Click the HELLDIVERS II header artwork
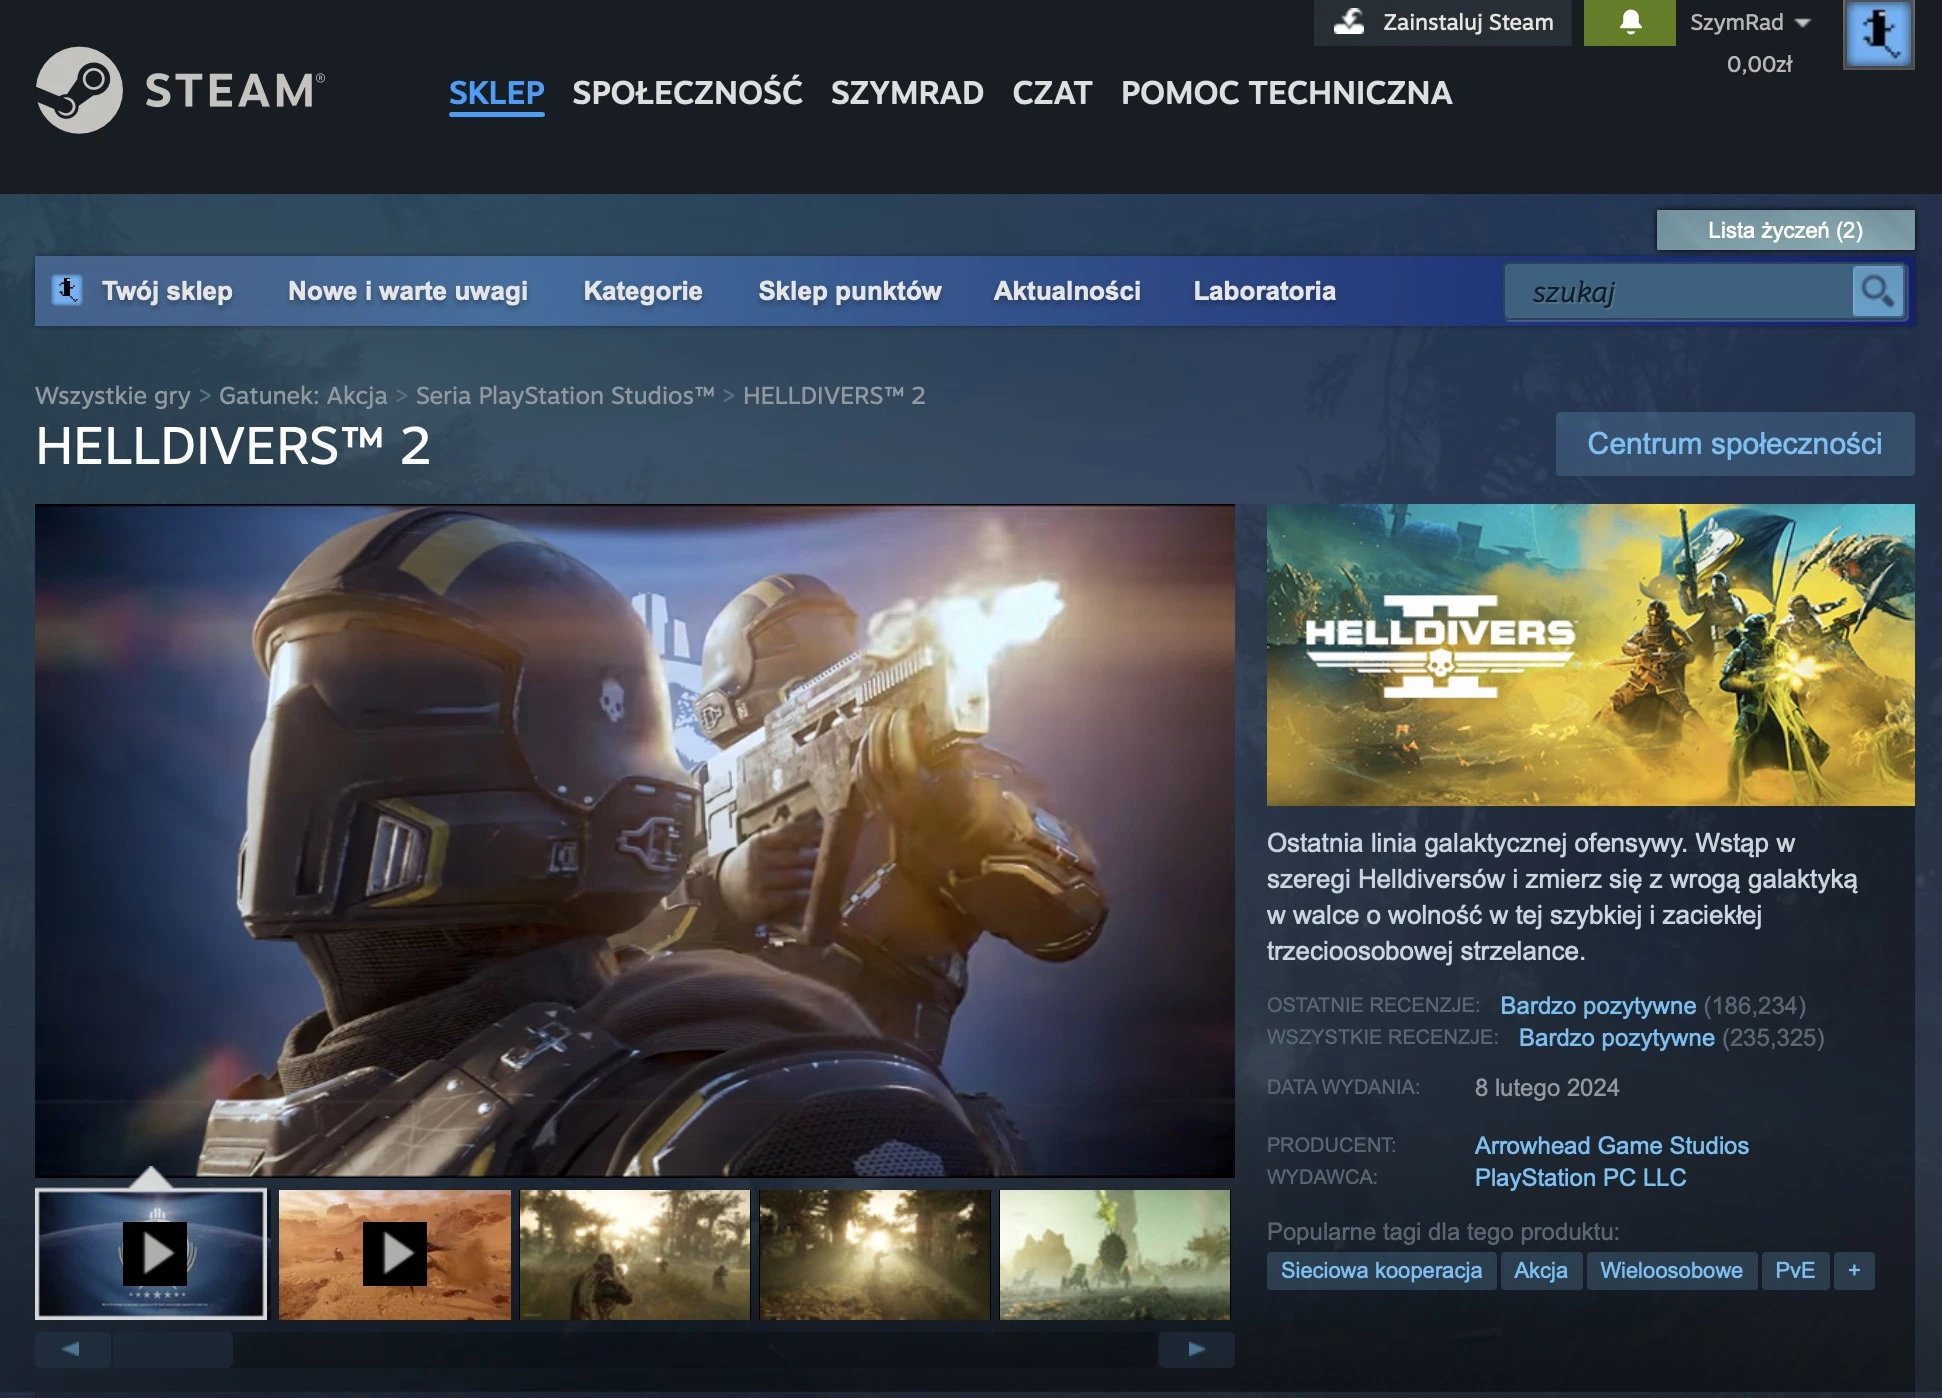1942x1398 pixels. (x=1590, y=655)
